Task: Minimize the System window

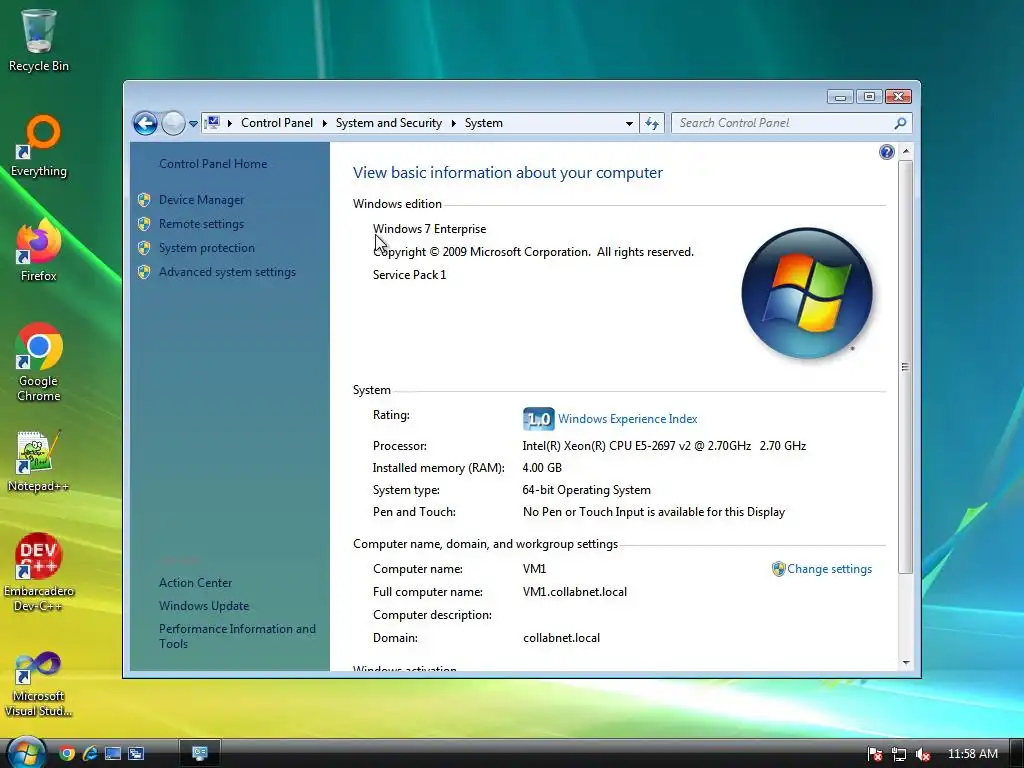Action: coord(840,97)
